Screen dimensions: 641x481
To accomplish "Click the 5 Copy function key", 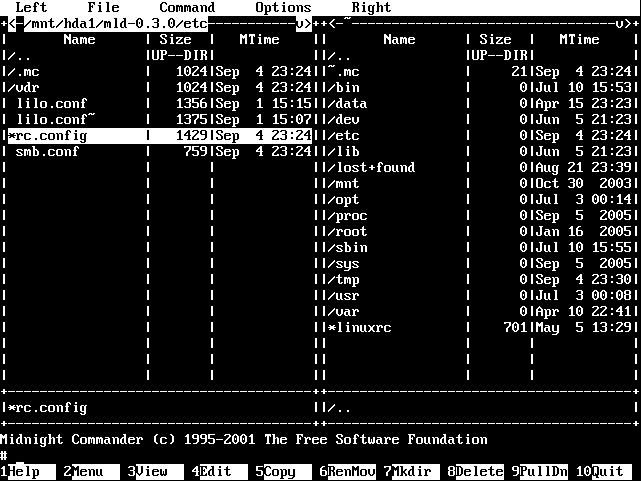I will tap(281, 472).
